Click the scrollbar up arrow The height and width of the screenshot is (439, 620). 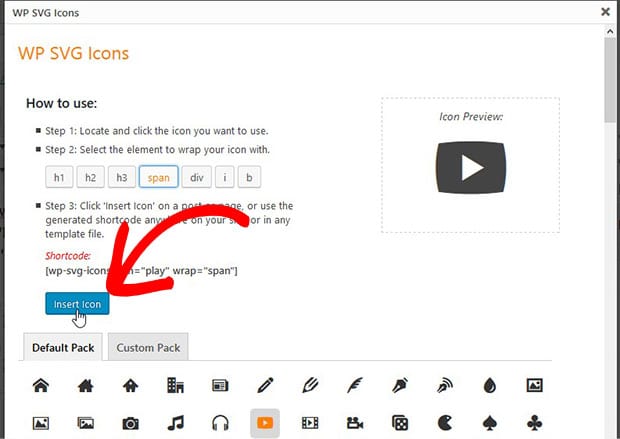[x=610, y=31]
